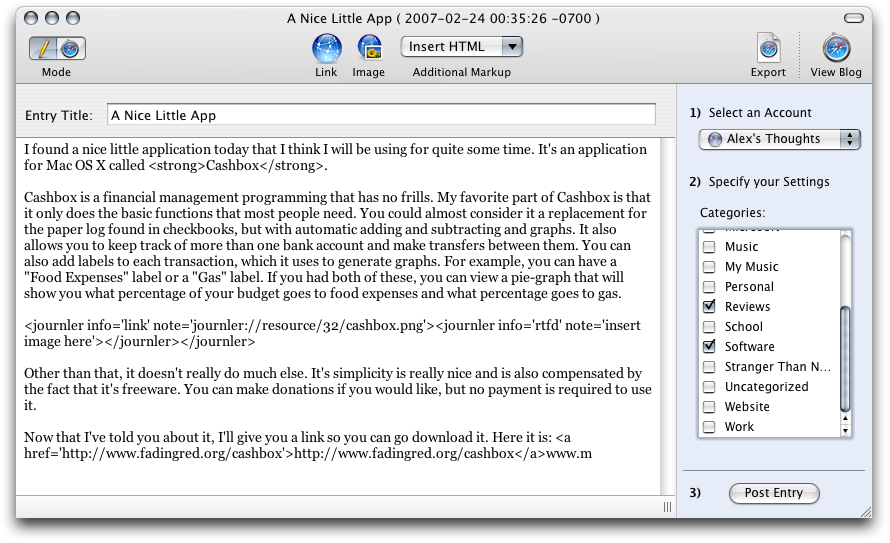The image size is (890, 543).
Task: Open View Blog Safari icon
Action: click(836, 48)
